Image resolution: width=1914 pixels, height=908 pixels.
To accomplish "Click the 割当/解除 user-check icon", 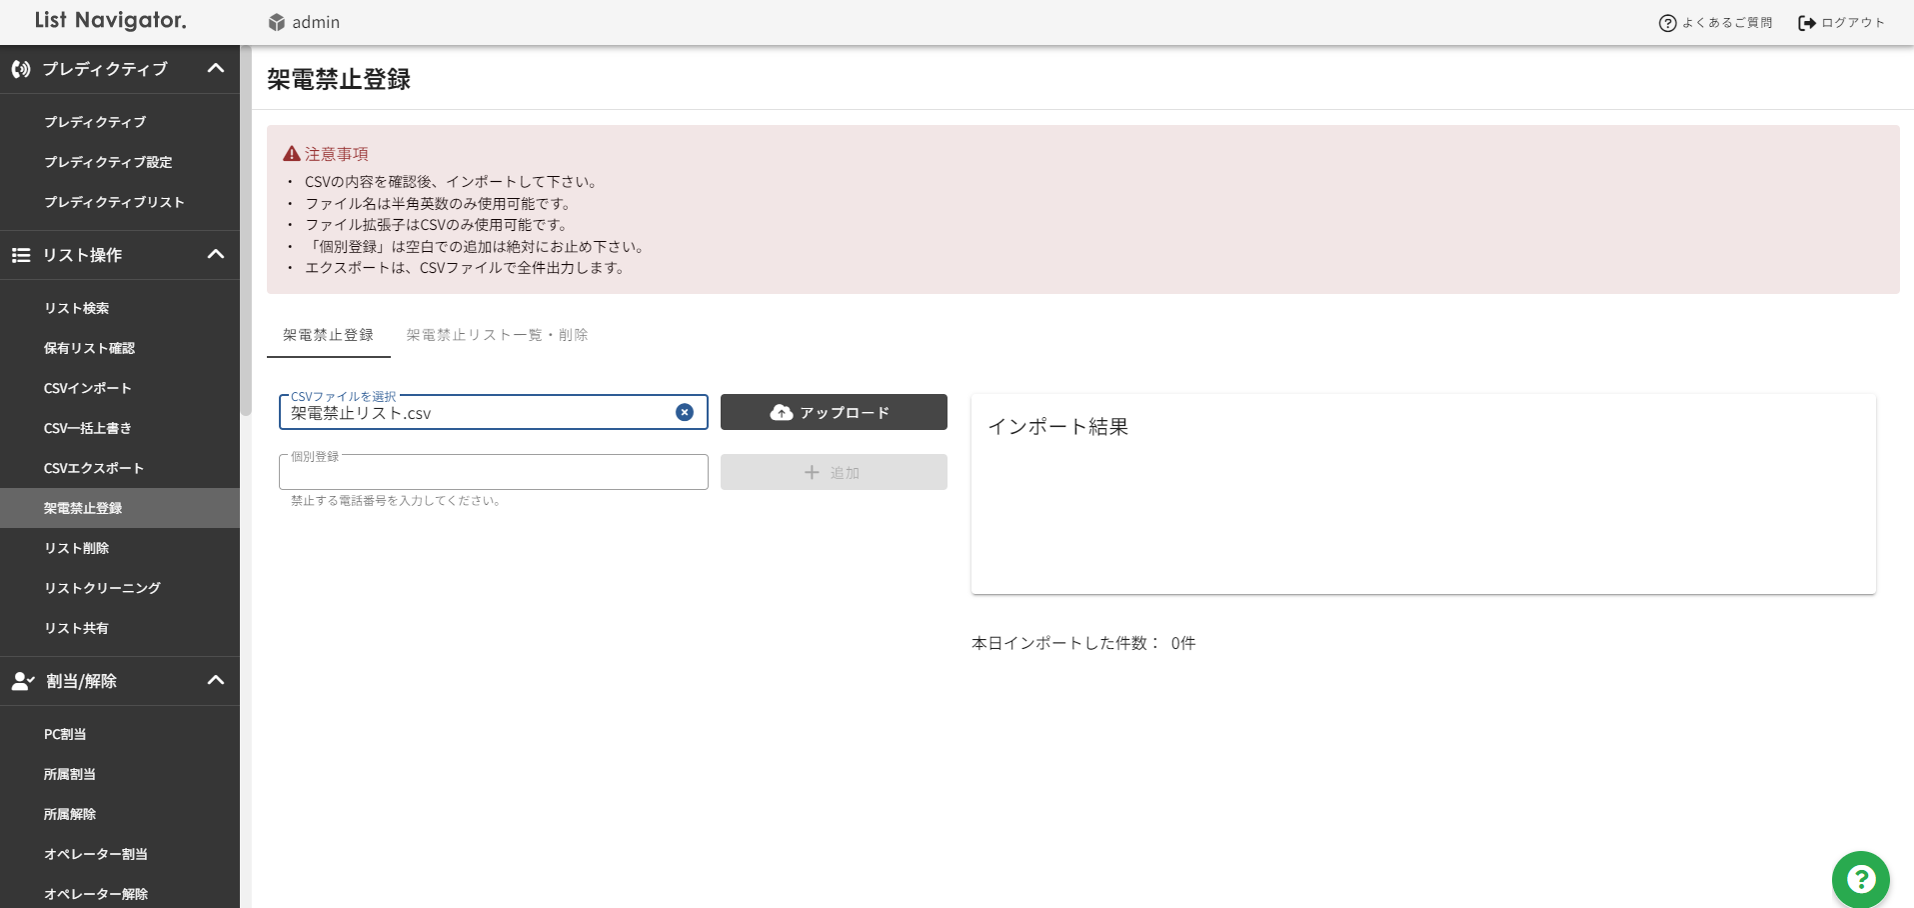I will (23, 681).
